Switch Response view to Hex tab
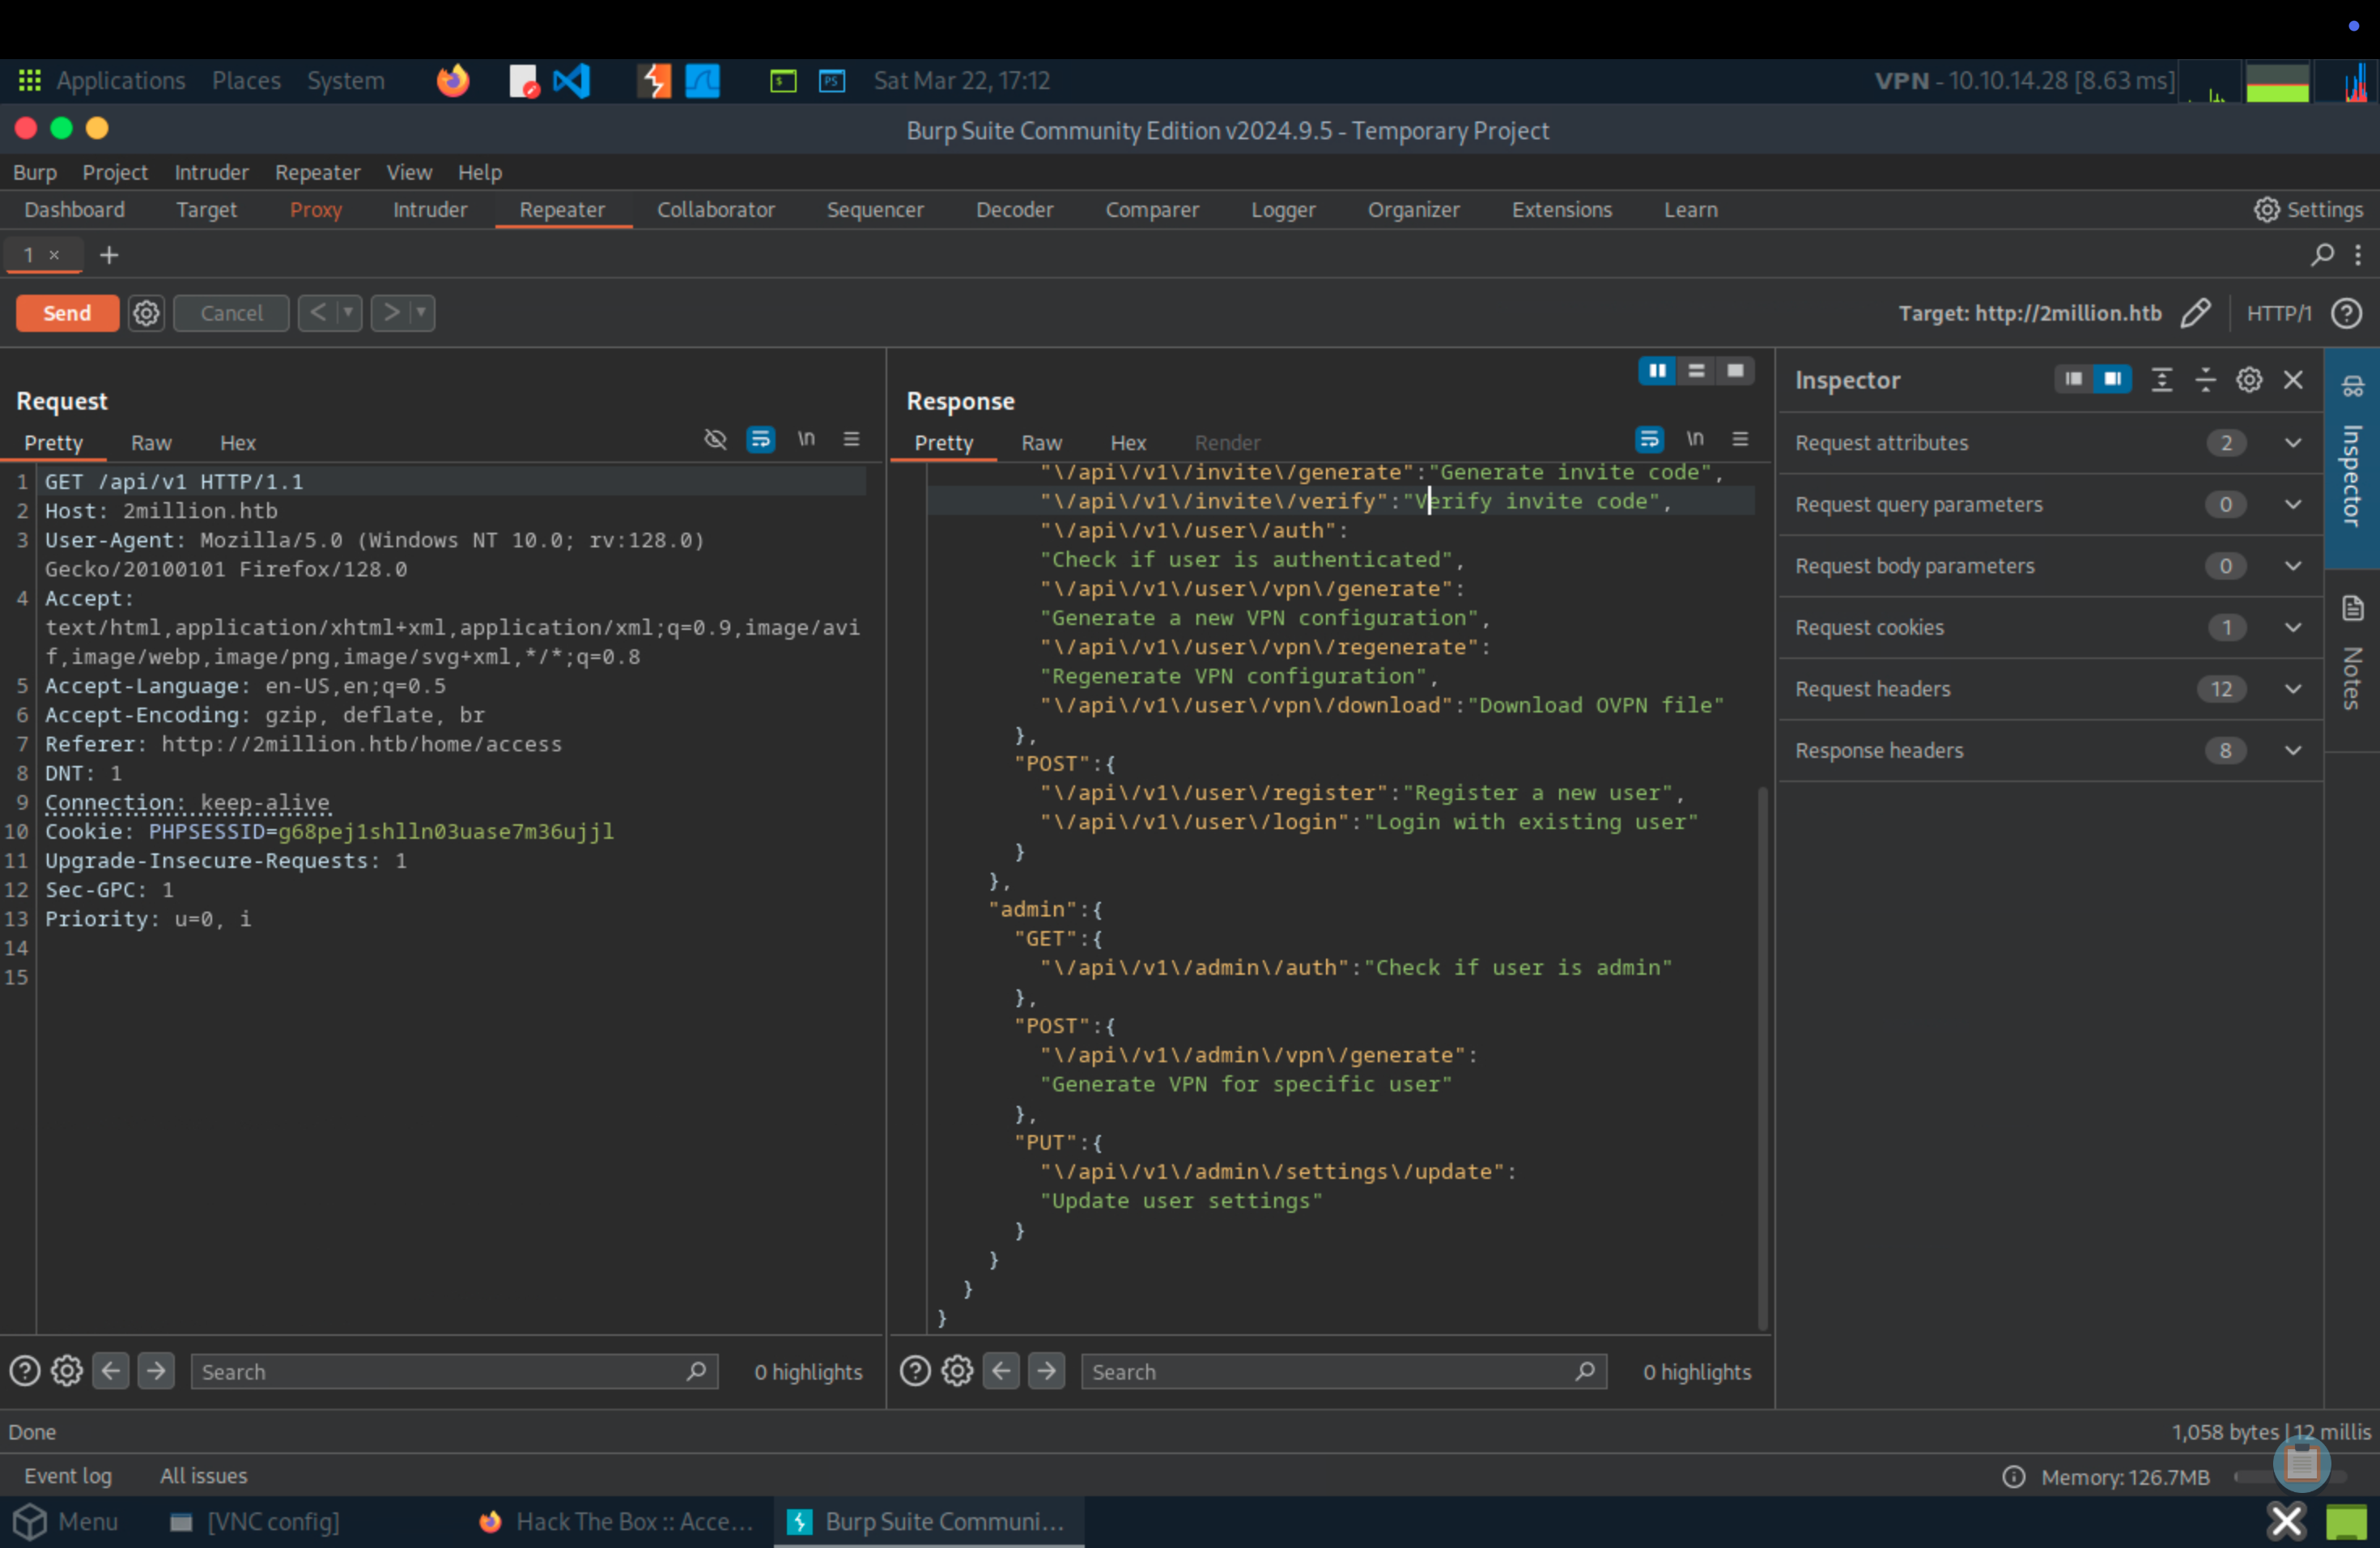The image size is (2380, 1548). click(x=1128, y=443)
